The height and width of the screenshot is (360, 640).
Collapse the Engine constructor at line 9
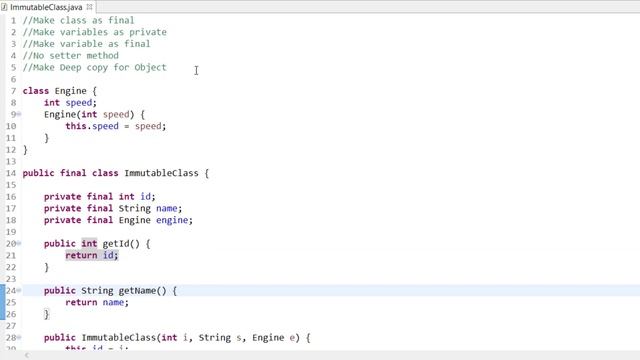(19, 114)
